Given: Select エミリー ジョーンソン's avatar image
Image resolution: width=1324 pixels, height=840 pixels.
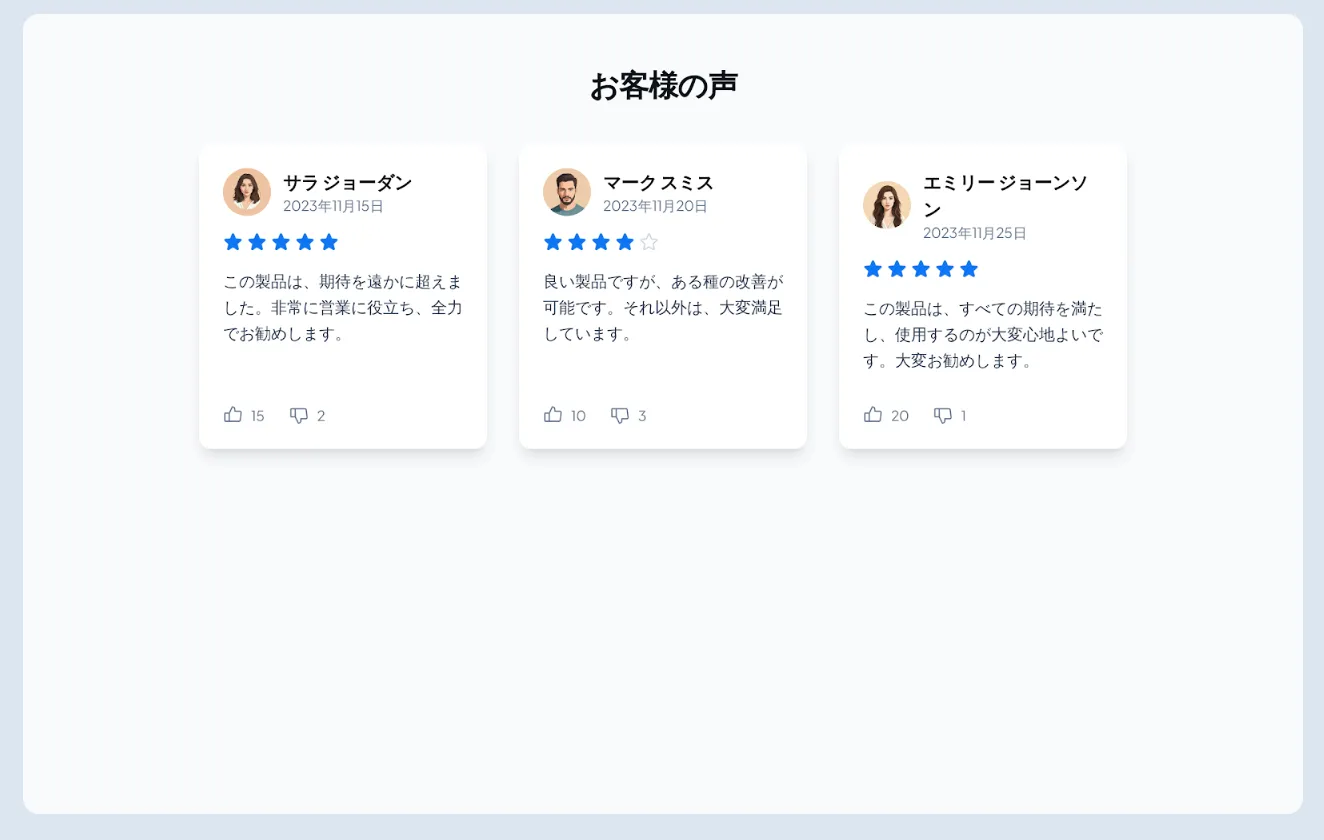Looking at the screenshot, I should tap(887, 205).
